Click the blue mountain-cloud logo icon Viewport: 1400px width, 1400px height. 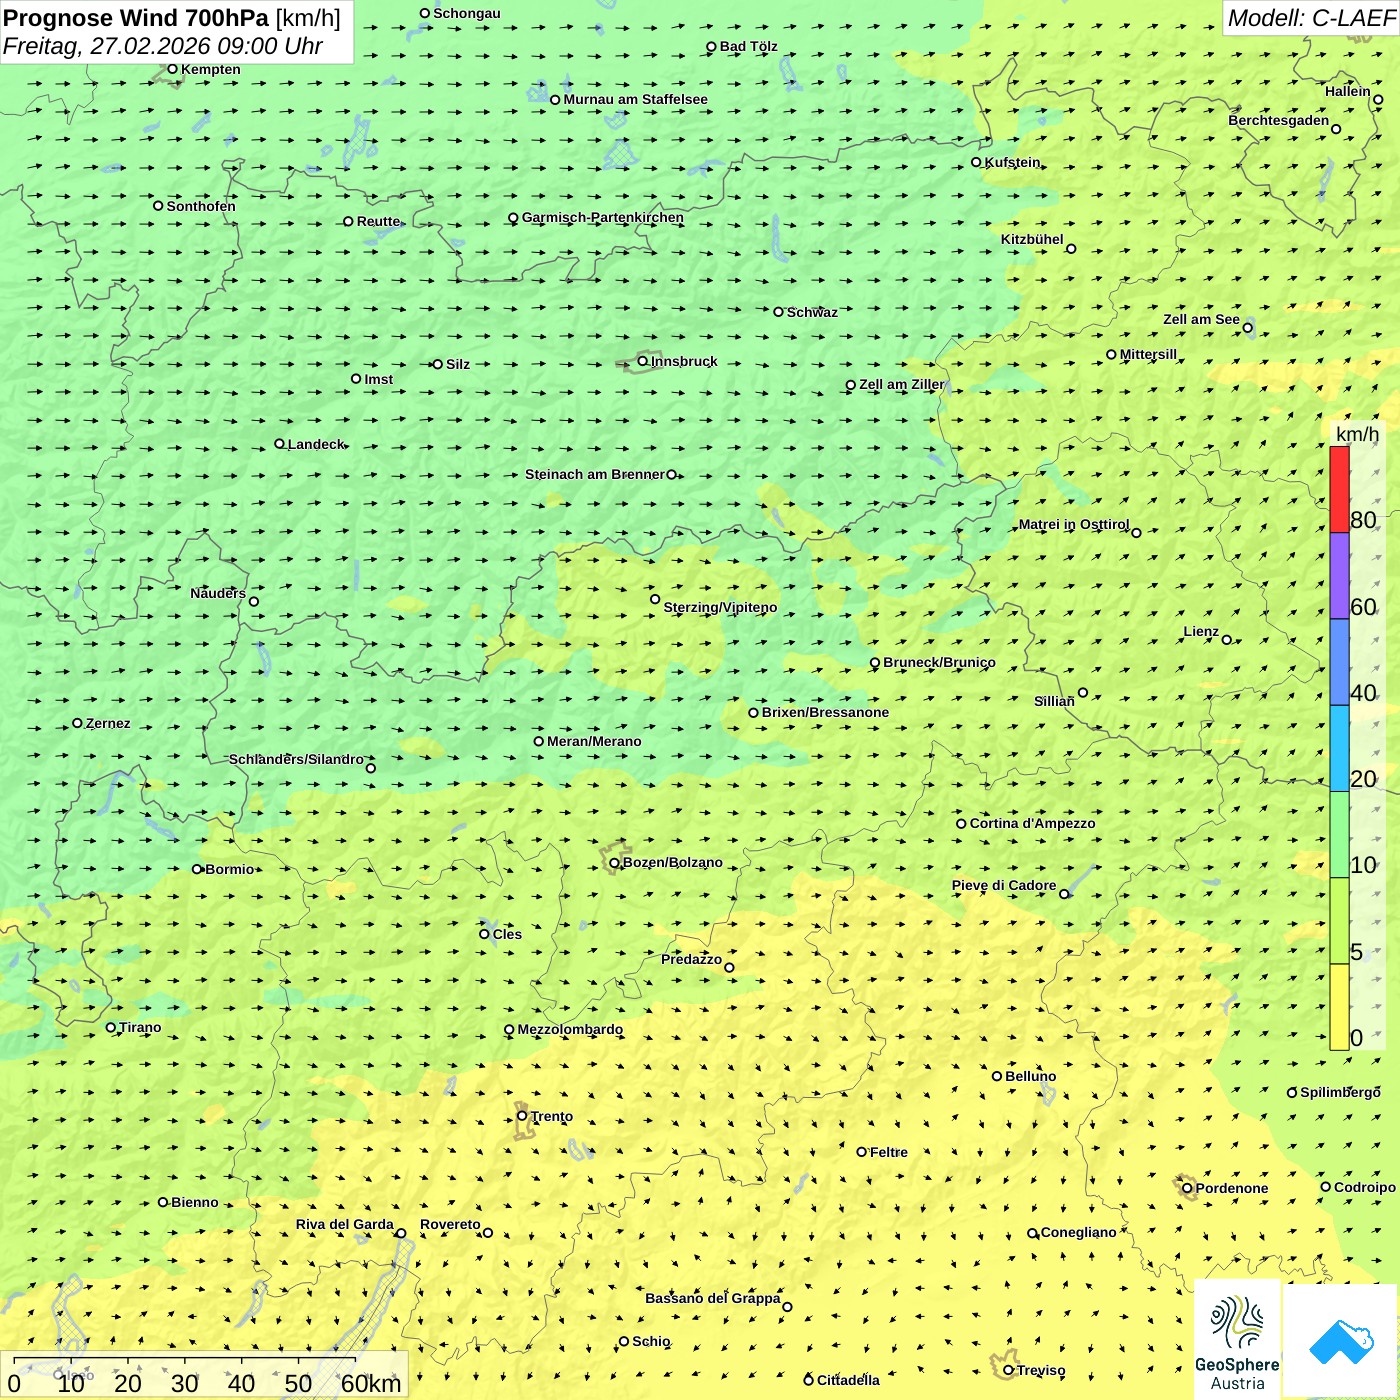click(x=1341, y=1341)
